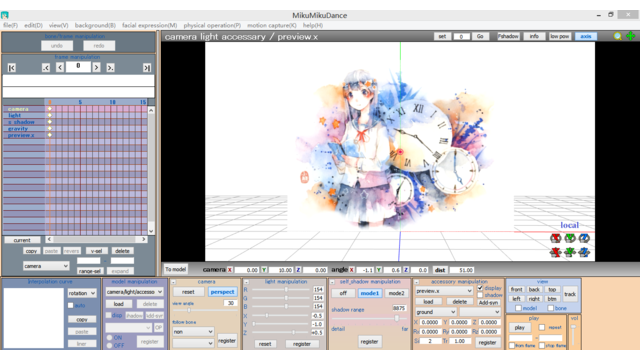The height and width of the screenshot is (360, 640).
Task: Click the Z rotation axis icon
Action: pyautogui.click(x=584, y=238)
